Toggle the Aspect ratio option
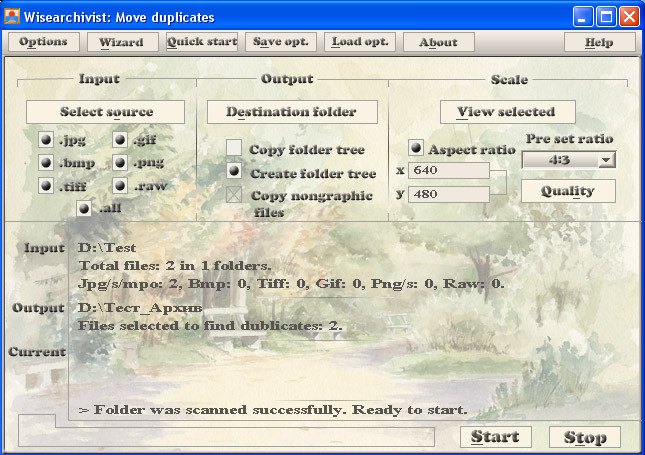645x455 pixels. [416, 148]
